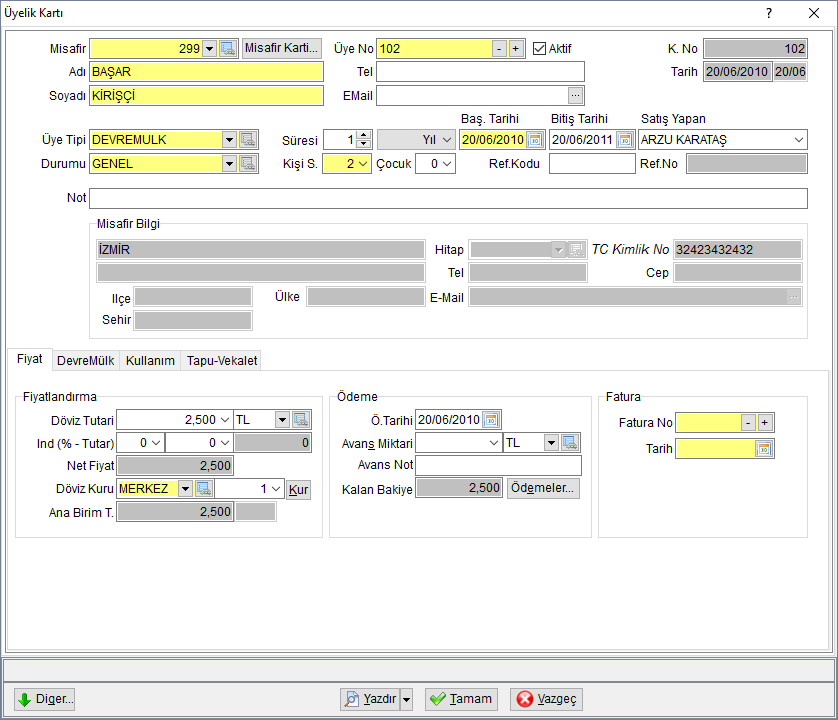Open the Avans Miktarı currency lookup icon
The width and height of the screenshot is (838, 720).
click(570, 443)
